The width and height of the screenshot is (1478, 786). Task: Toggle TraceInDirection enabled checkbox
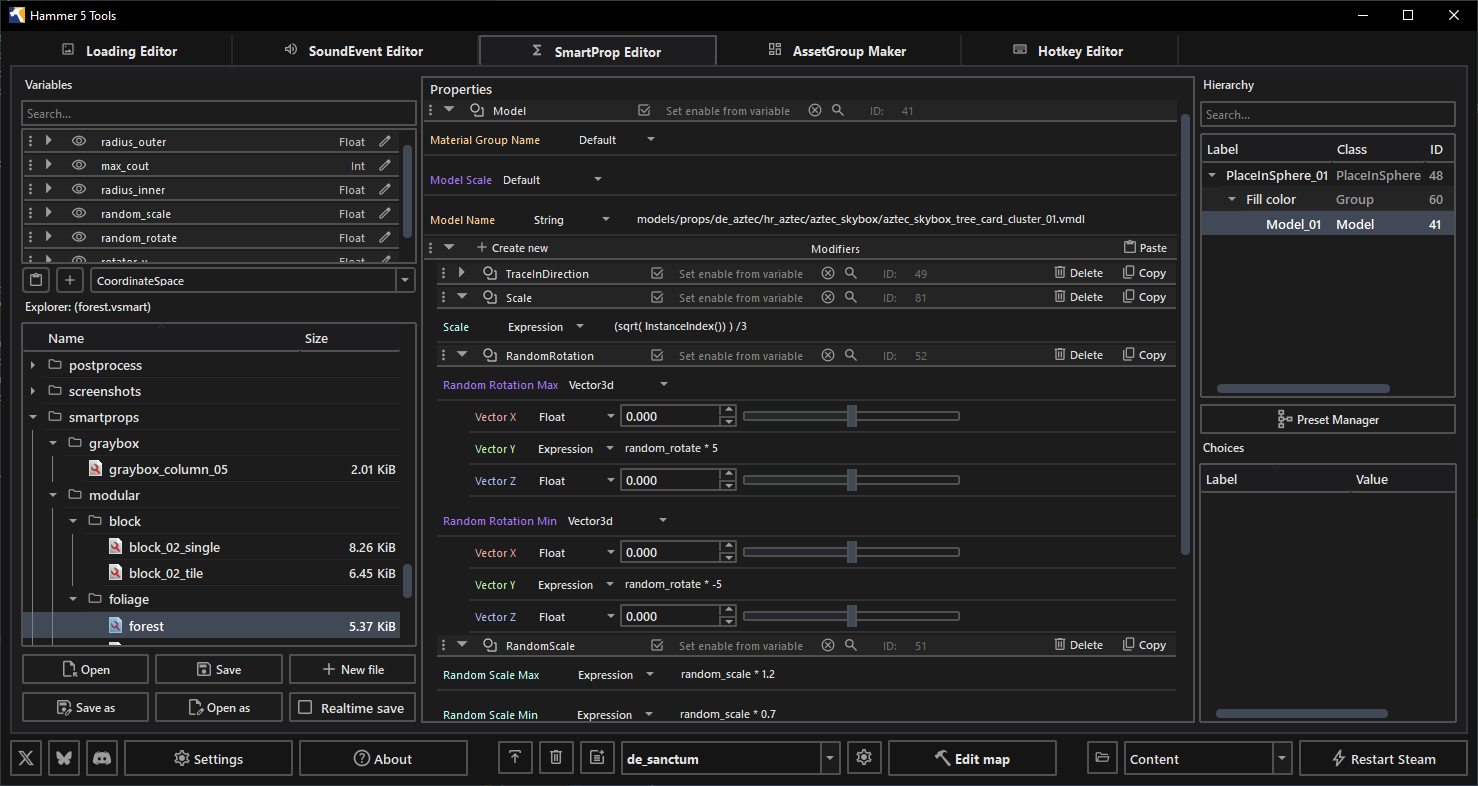click(x=657, y=273)
